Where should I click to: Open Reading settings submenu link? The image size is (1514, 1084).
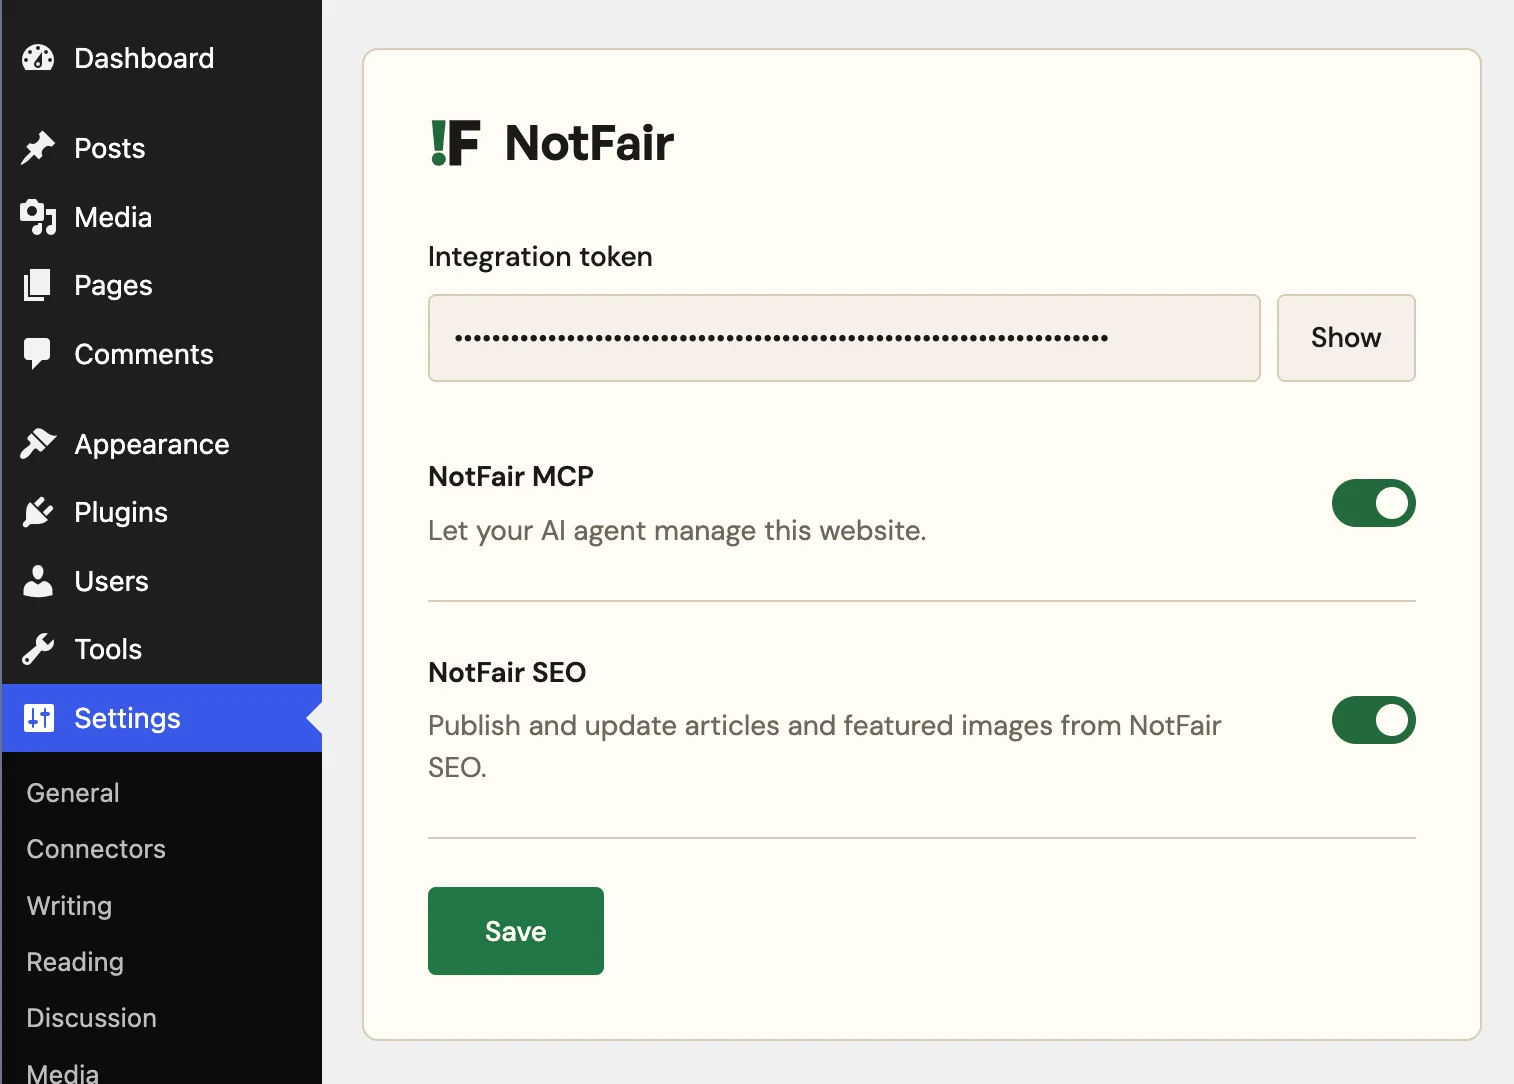(75, 962)
